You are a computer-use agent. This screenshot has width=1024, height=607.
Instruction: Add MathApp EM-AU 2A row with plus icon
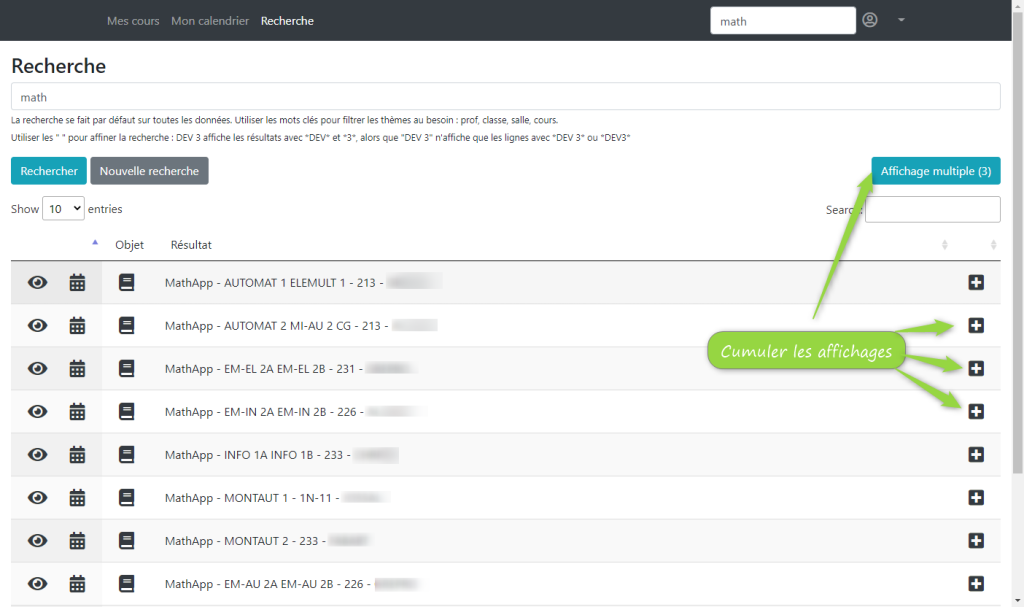pyautogui.click(x=976, y=584)
